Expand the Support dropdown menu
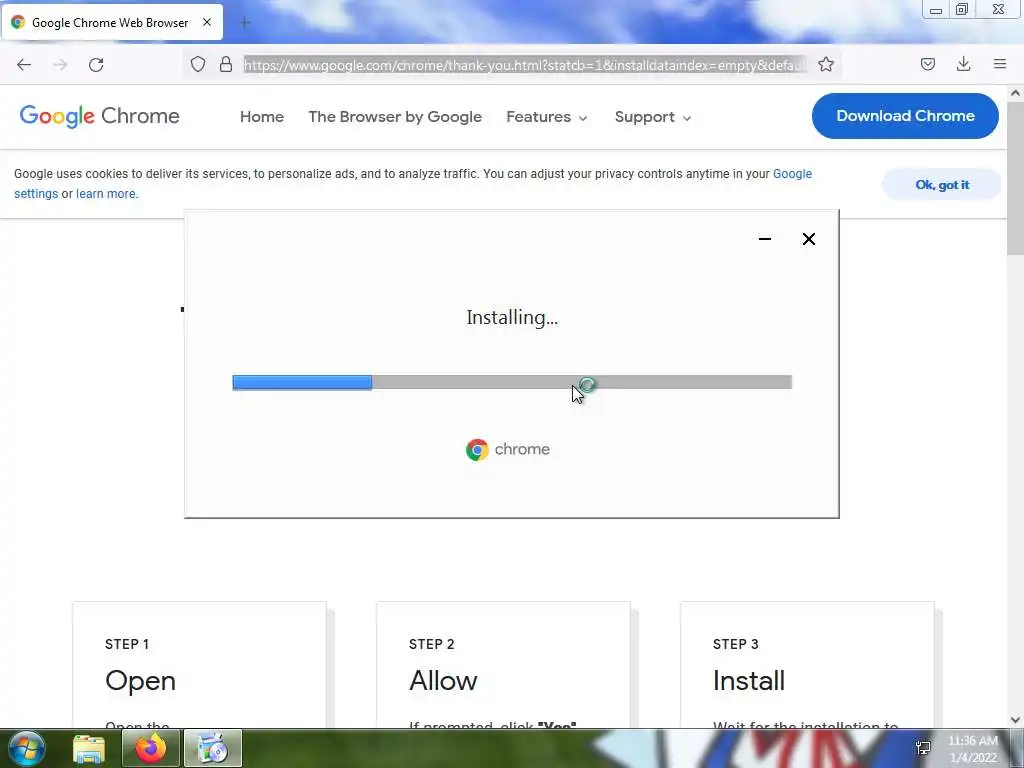 pos(652,117)
